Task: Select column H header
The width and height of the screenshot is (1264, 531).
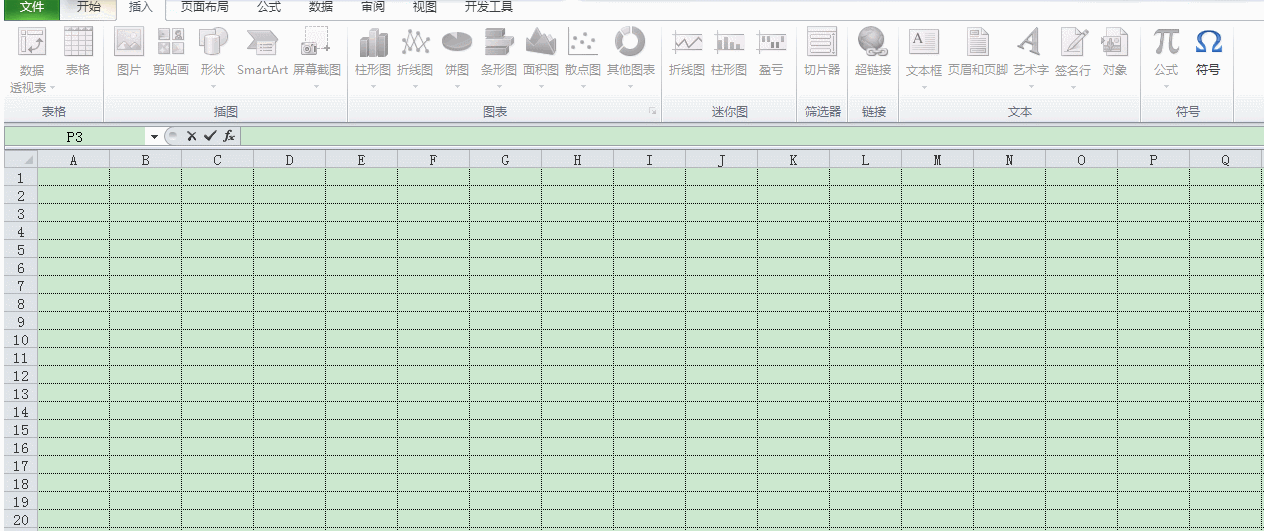Action: (577, 159)
